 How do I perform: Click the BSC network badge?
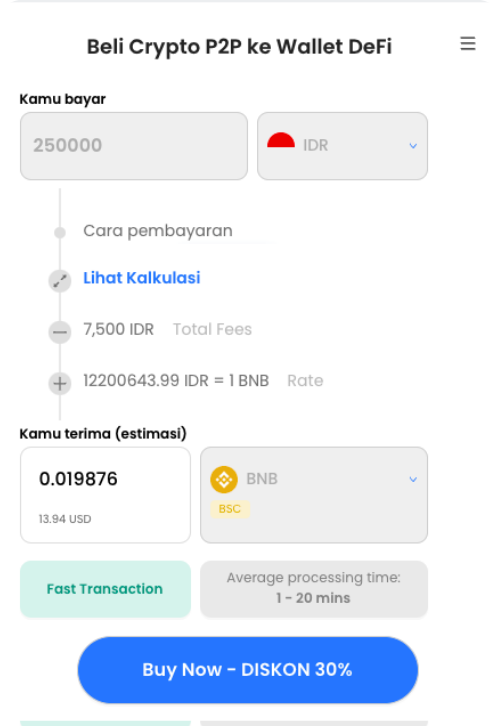coord(230,509)
